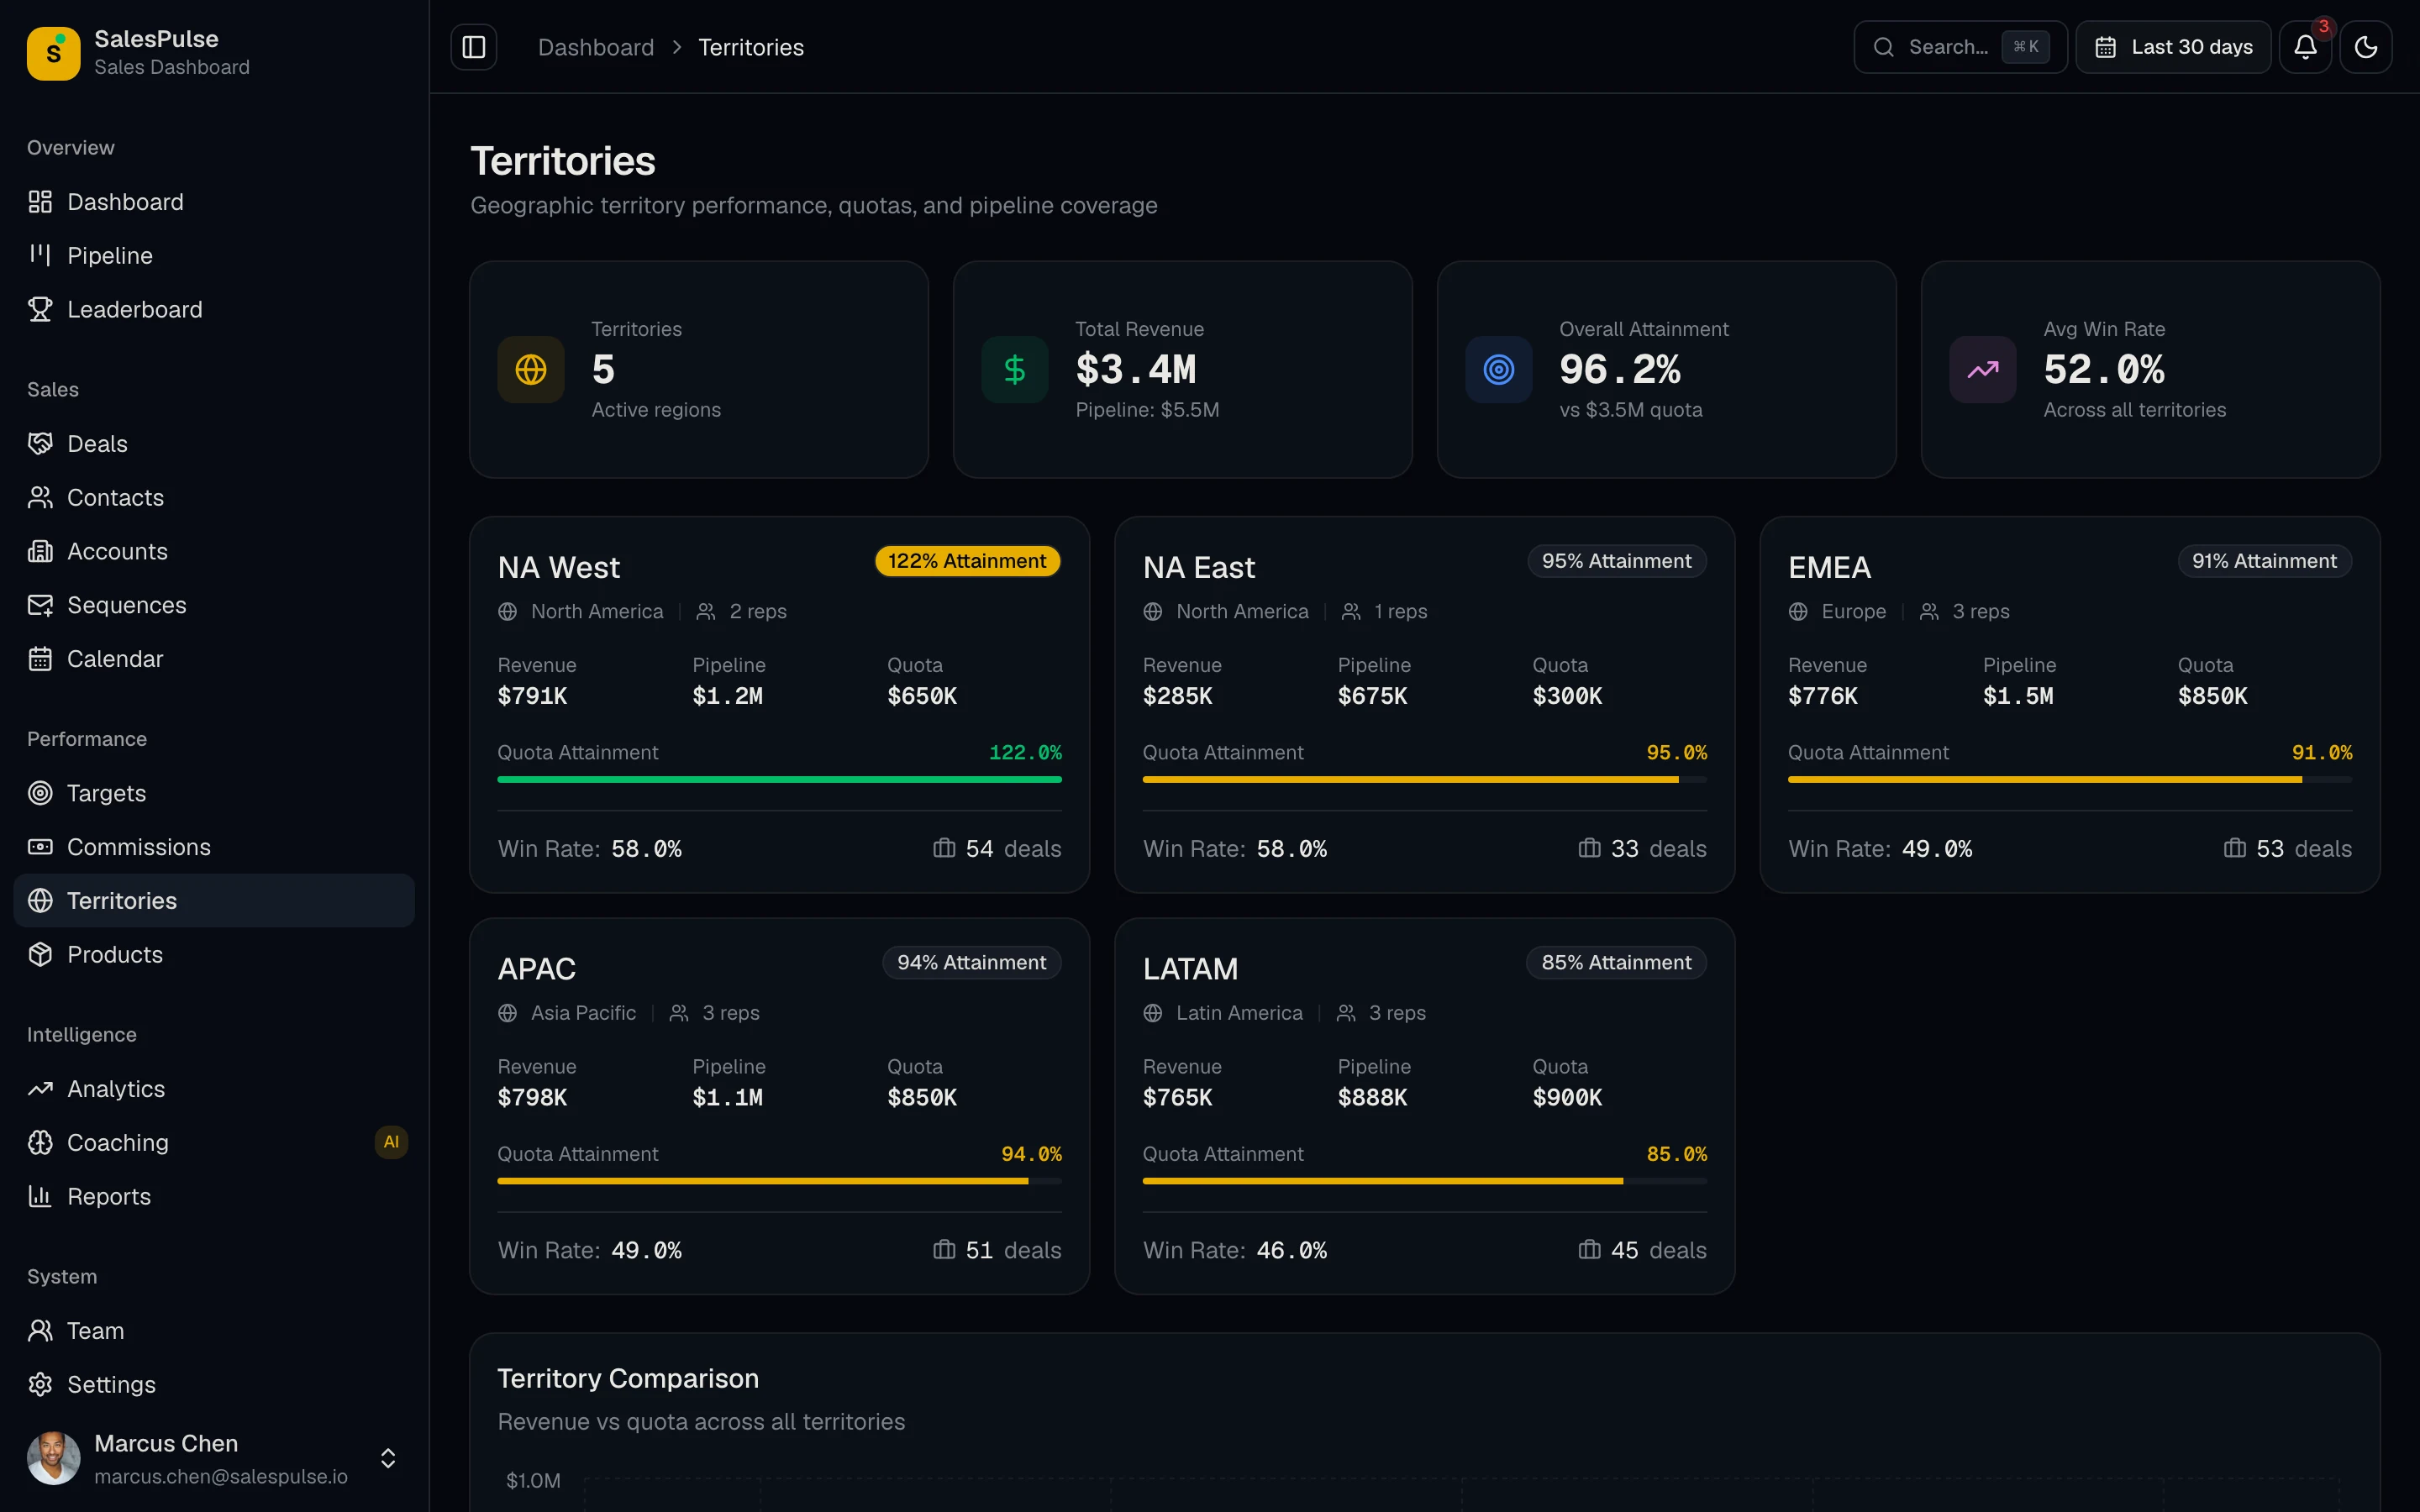This screenshot has height=1512, width=2420.
Task: Click the Team user icon
Action: tap(40, 1331)
